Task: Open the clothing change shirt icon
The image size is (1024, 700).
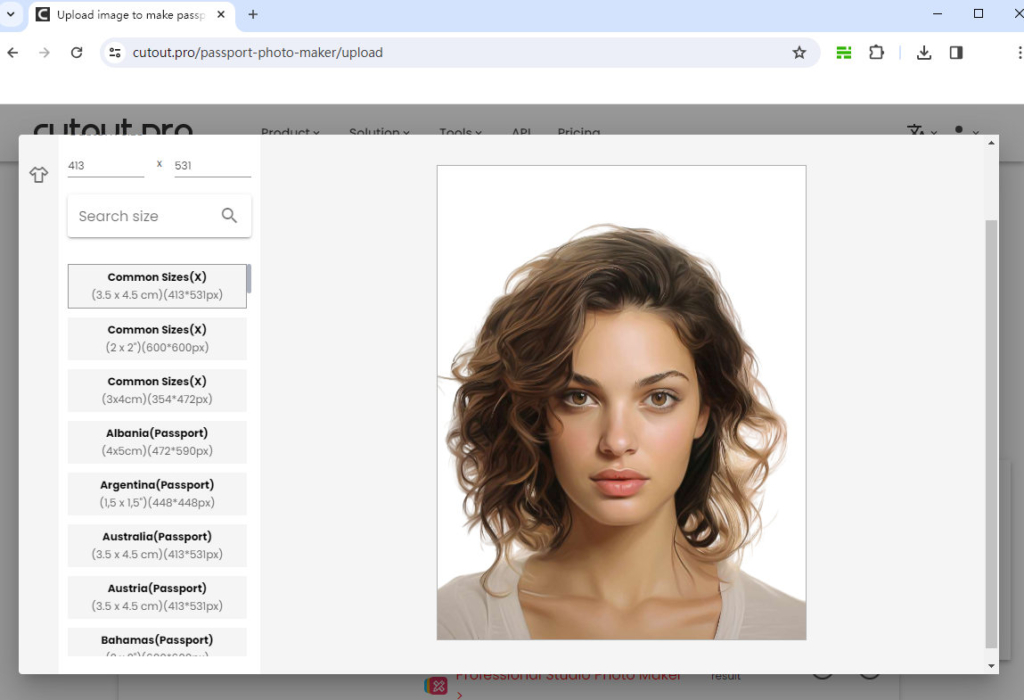Action: (39, 174)
